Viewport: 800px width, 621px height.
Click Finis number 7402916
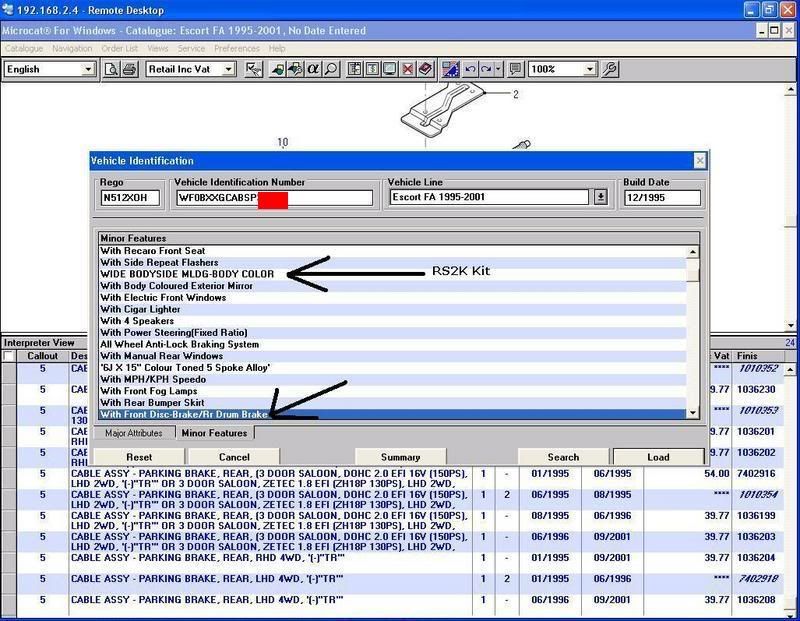[x=756, y=474]
